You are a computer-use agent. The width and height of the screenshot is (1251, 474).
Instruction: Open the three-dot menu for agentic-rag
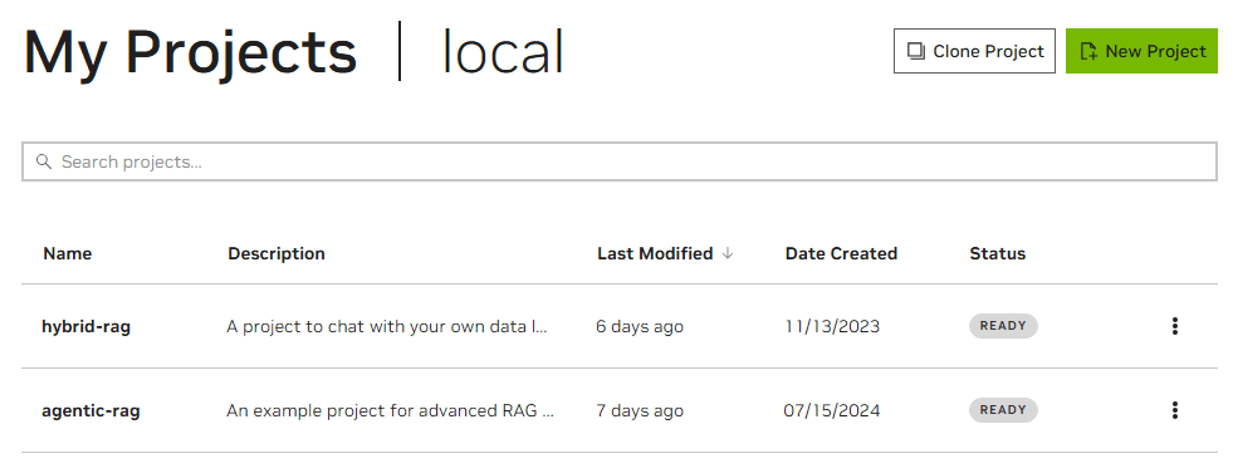[1175, 410]
